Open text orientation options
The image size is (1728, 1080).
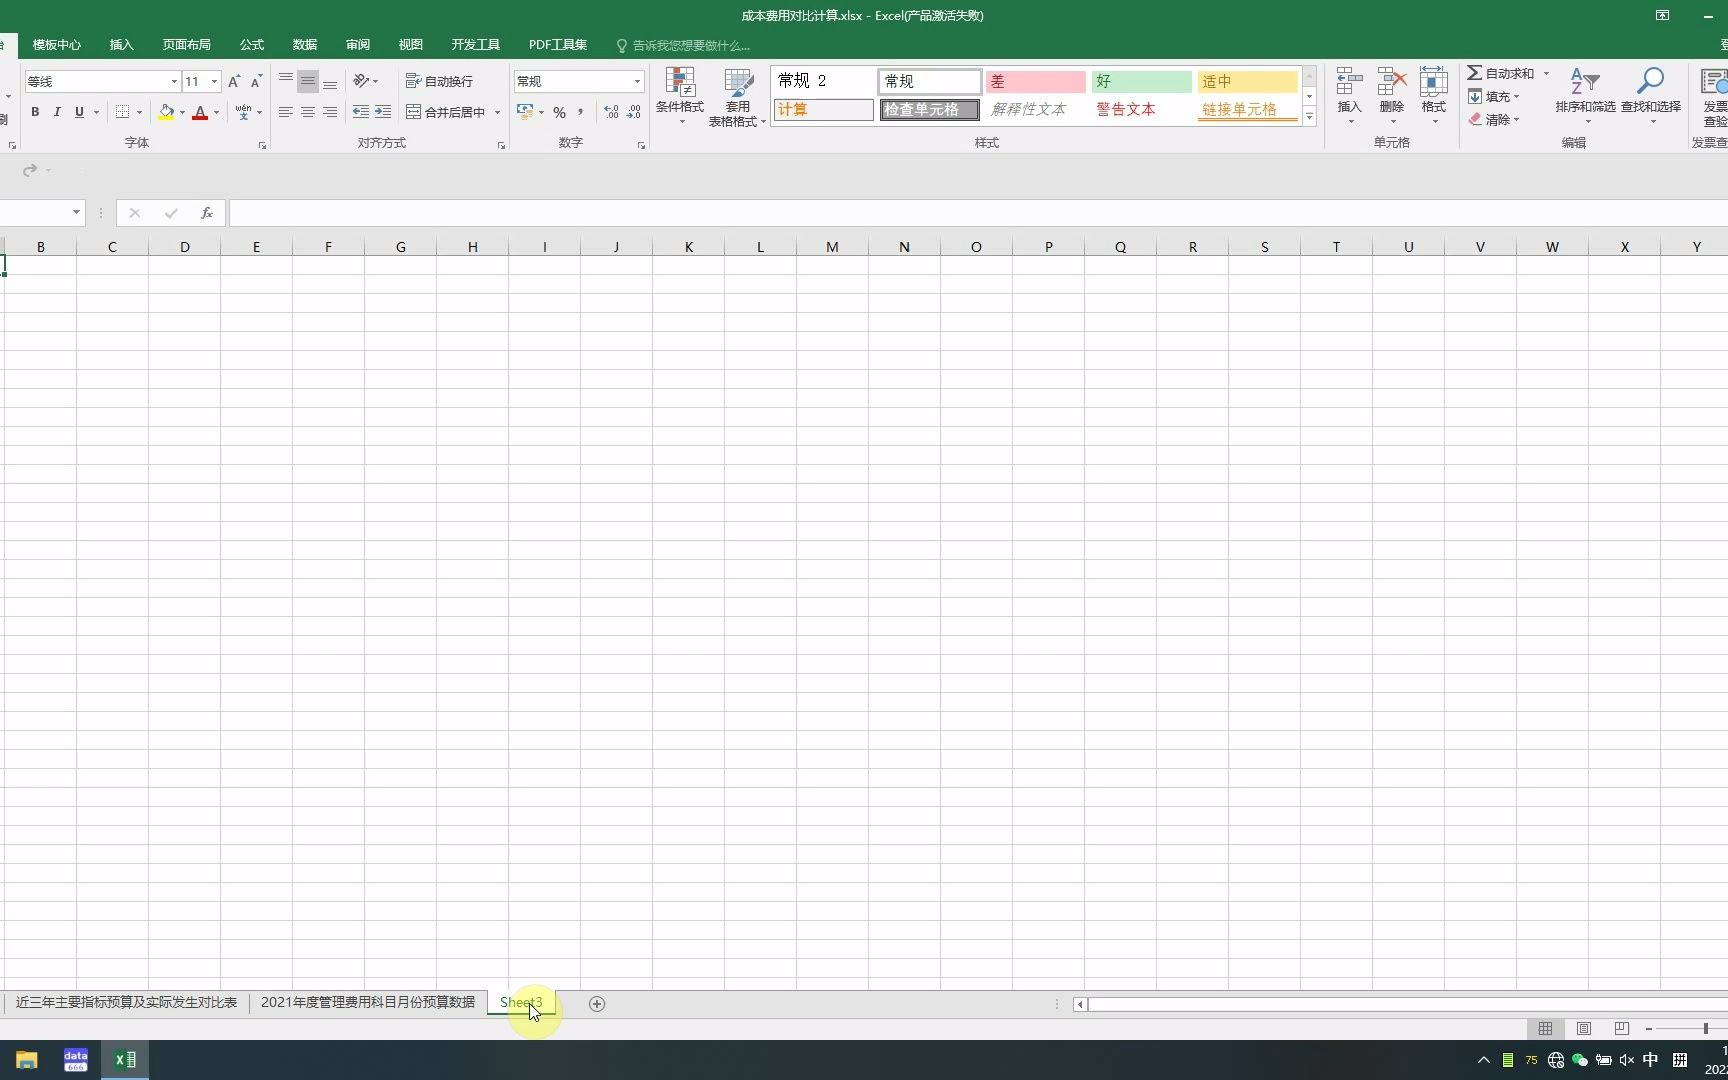(365, 81)
